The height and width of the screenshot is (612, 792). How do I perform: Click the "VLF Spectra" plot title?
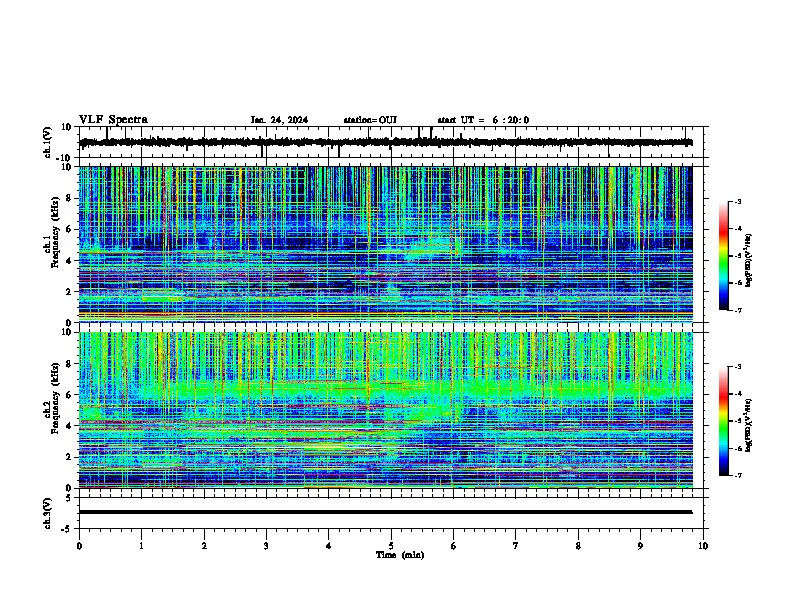coord(113,120)
